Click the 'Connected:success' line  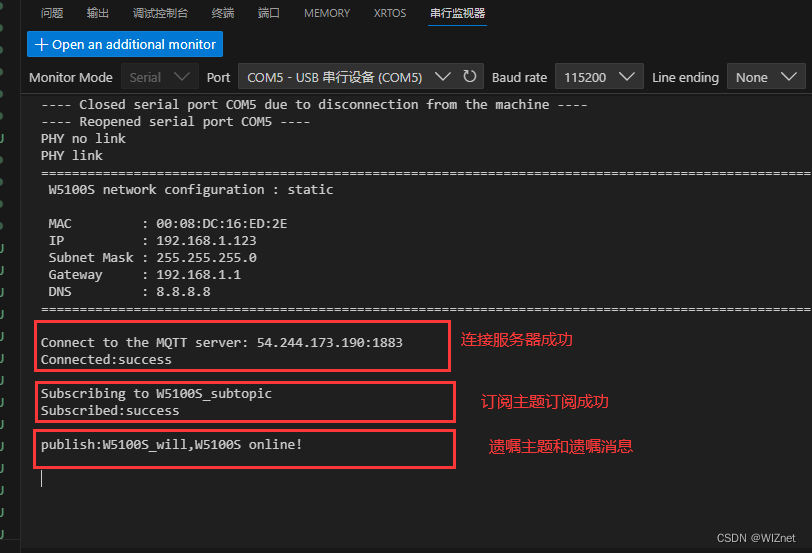[106, 360]
